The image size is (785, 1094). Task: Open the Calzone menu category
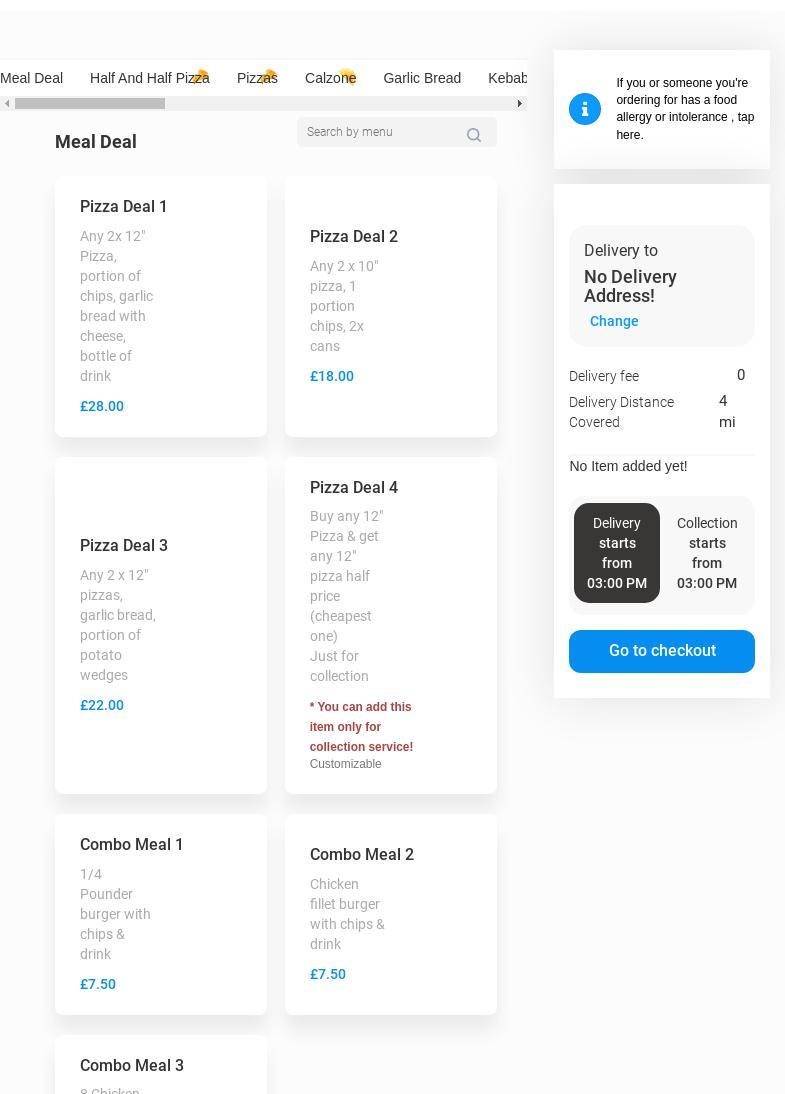click(331, 78)
